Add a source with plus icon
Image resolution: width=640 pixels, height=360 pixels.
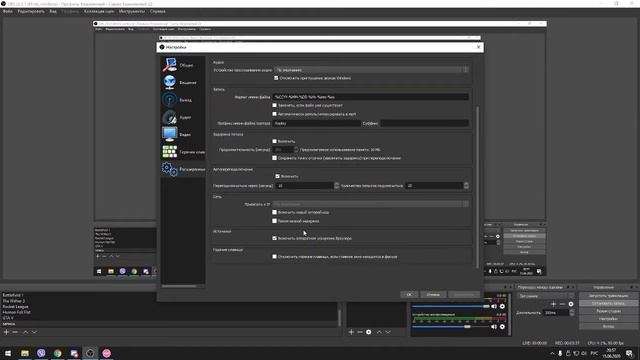351,332
